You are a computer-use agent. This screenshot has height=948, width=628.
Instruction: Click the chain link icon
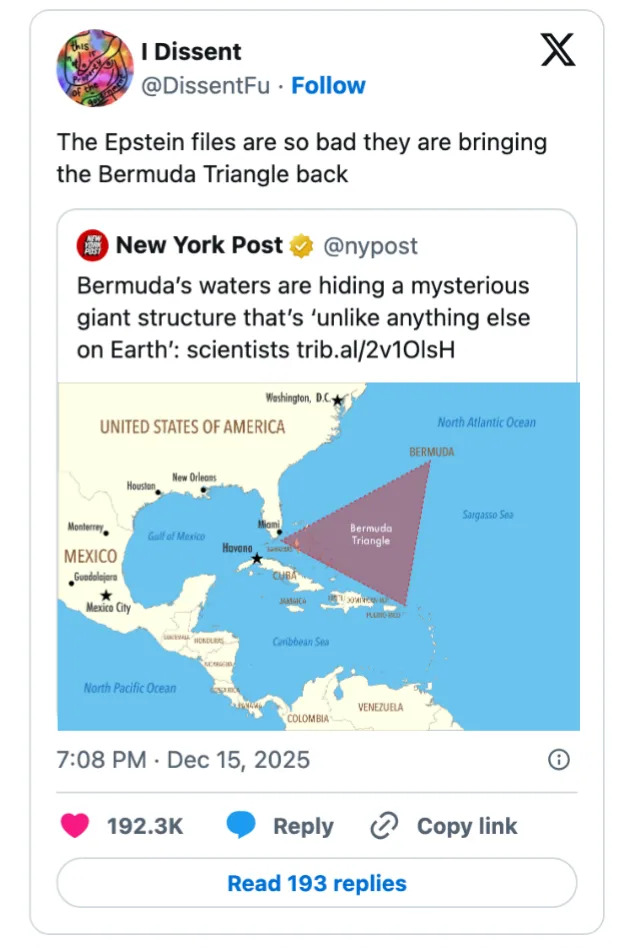pos(385,826)
